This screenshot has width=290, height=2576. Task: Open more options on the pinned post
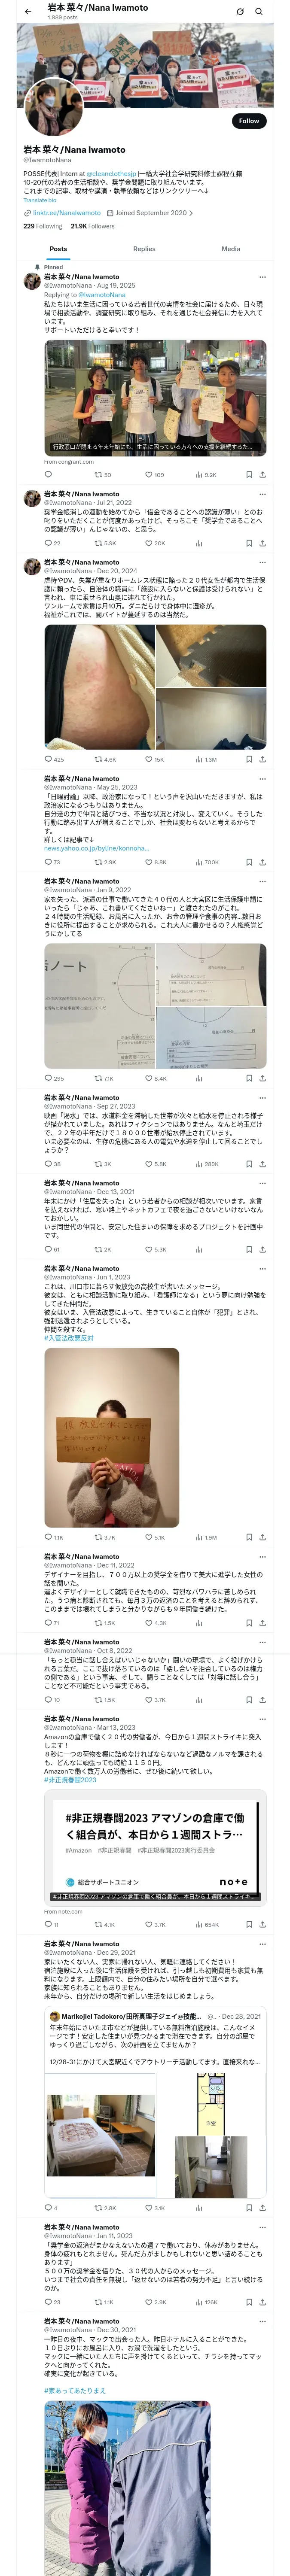pyautogui.click(x=263, y=277)
